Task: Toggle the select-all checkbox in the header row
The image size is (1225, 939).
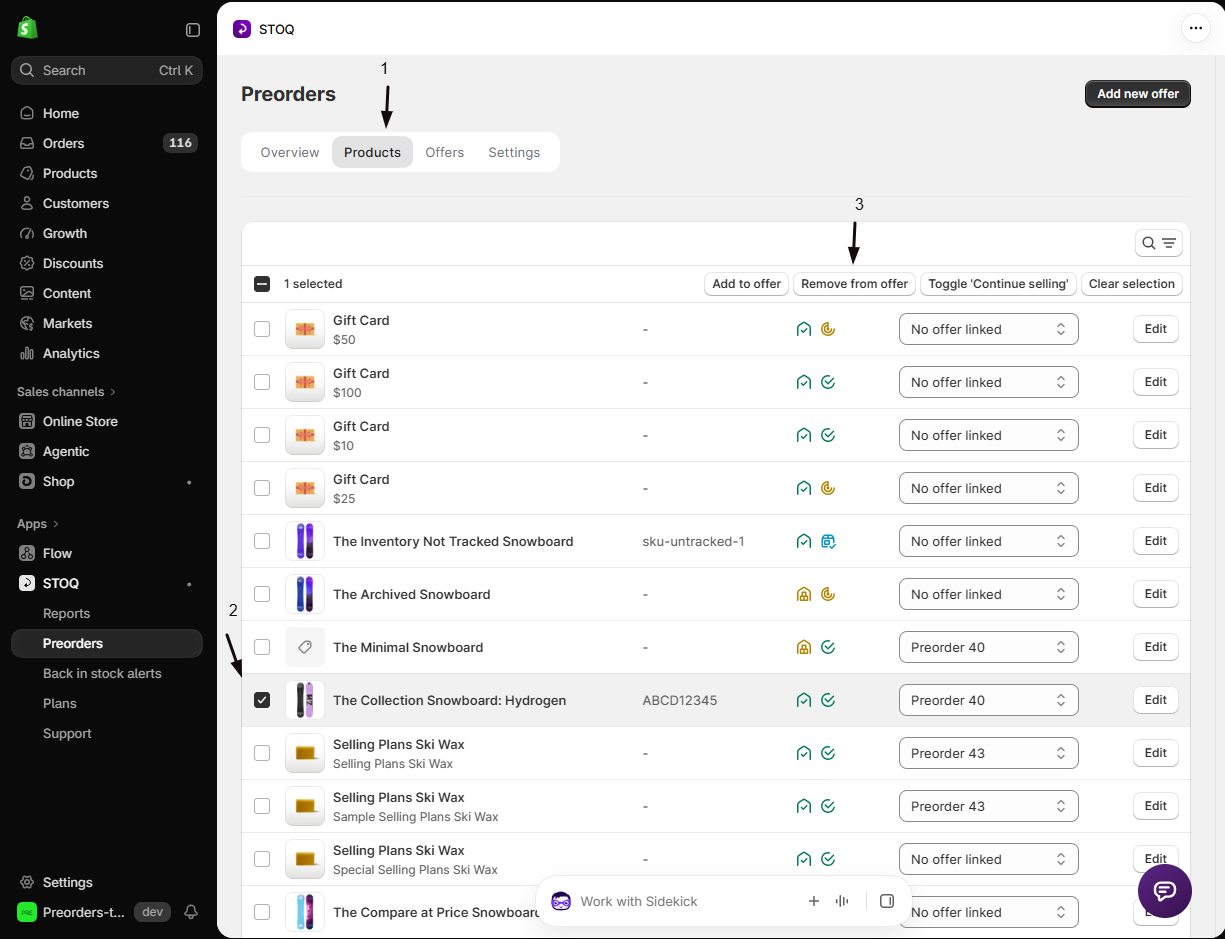Action: (x=262, y=284)
